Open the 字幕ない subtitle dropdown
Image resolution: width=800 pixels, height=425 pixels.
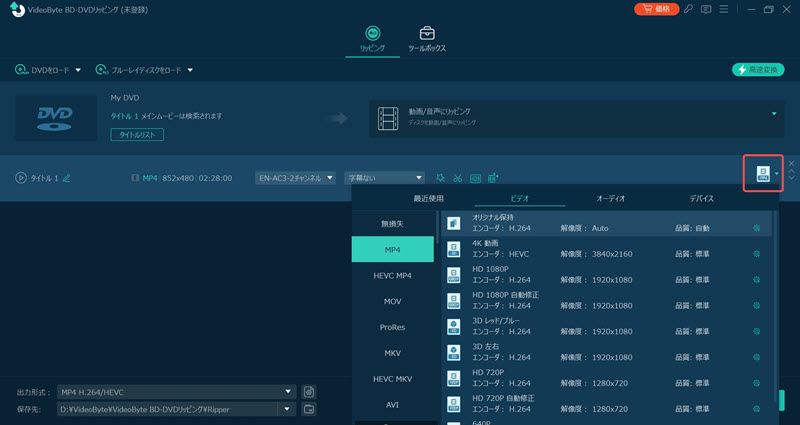coord(385,178)
